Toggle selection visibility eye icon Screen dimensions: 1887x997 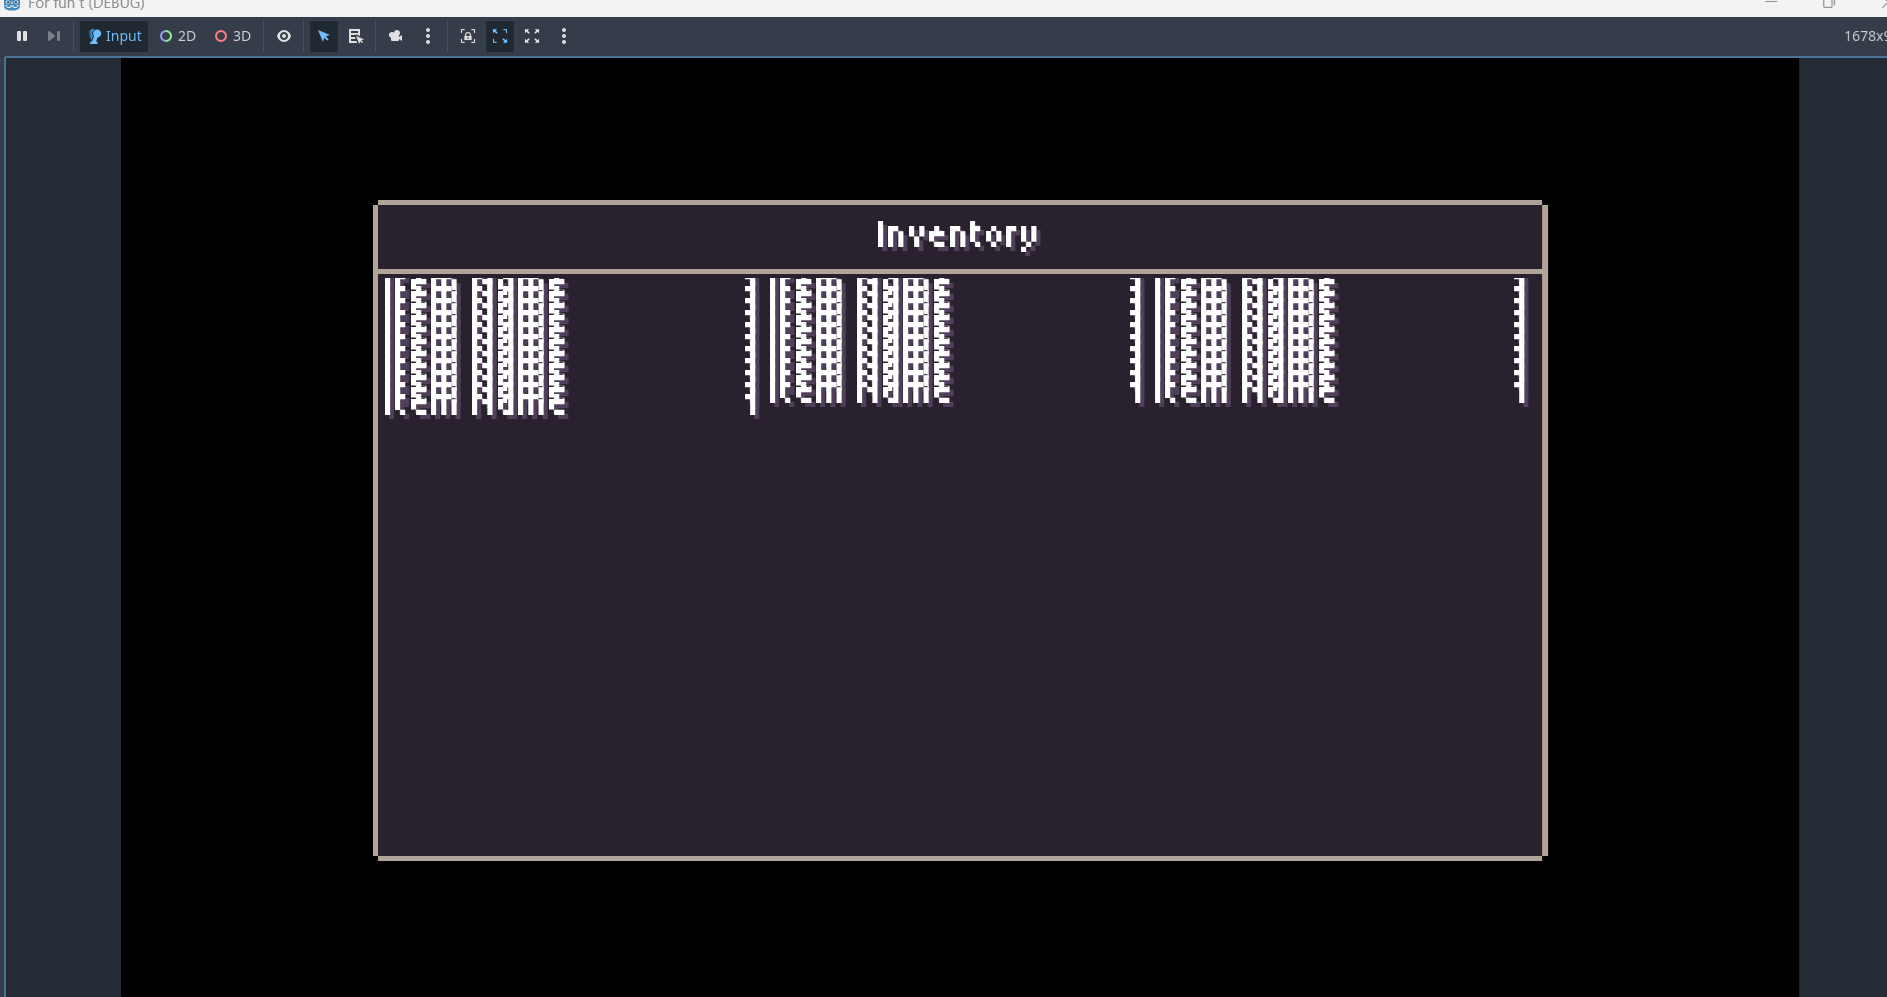(284, 36)
